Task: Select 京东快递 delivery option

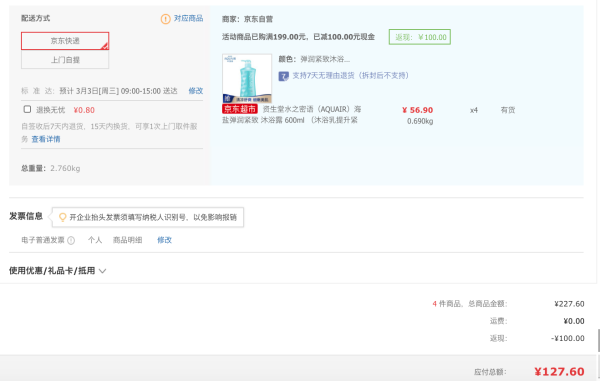Action: (x=65, y=41)
